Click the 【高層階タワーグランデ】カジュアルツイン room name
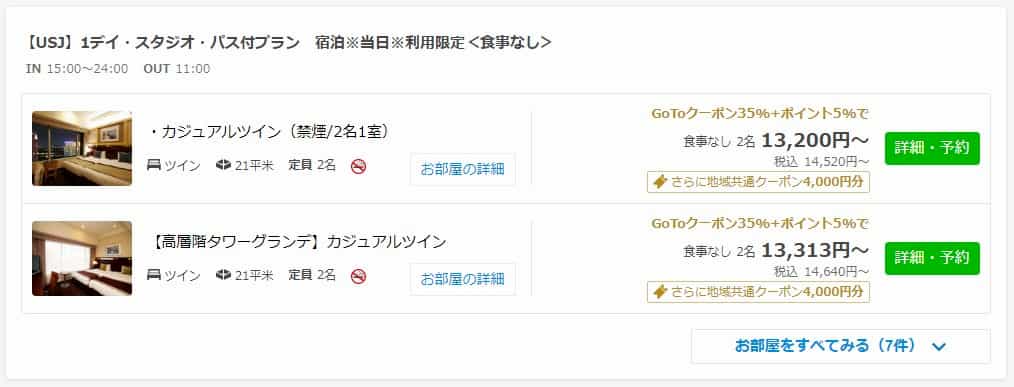The width and height of the screenshot is (1014, 387). (297, 242)
